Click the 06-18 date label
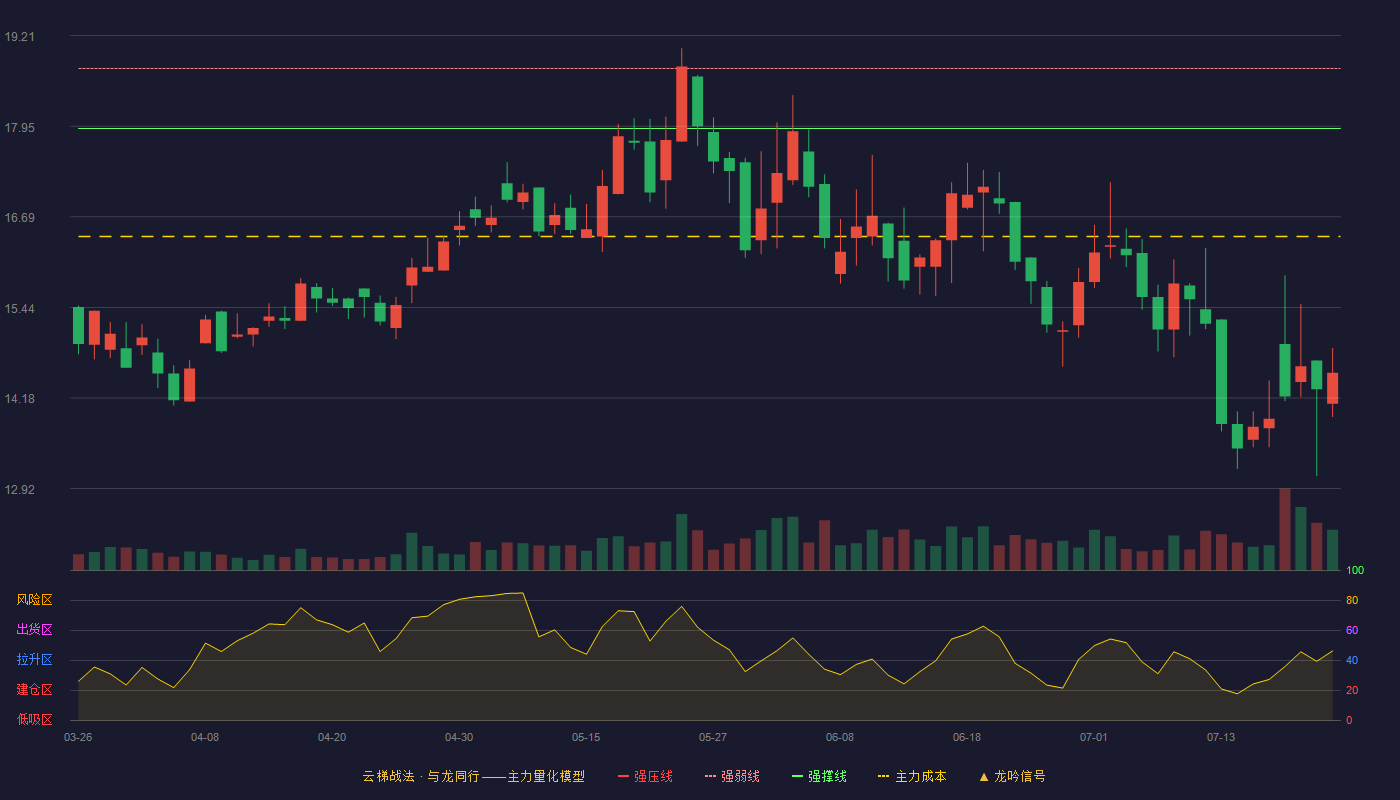Viewport: 1400px width, 800px height. tap(967, 737)
